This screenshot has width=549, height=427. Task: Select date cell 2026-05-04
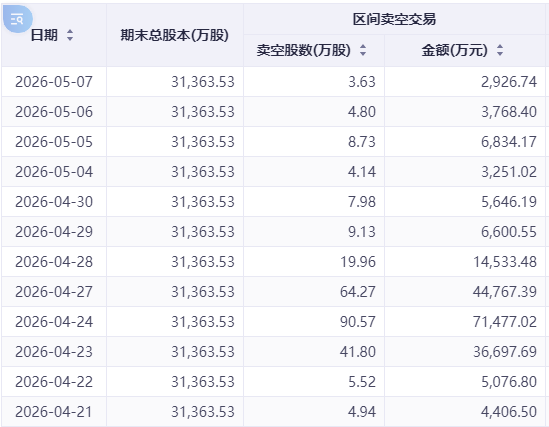click(54, 172)
